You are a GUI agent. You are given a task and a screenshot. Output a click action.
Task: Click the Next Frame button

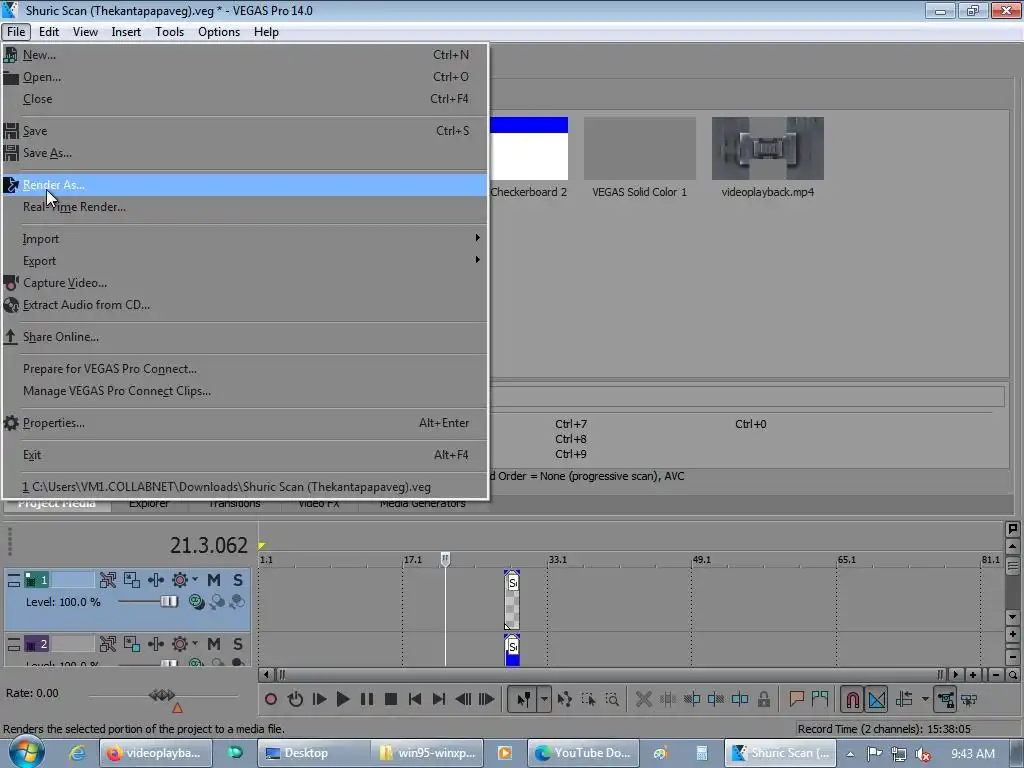tap(487, 699)
